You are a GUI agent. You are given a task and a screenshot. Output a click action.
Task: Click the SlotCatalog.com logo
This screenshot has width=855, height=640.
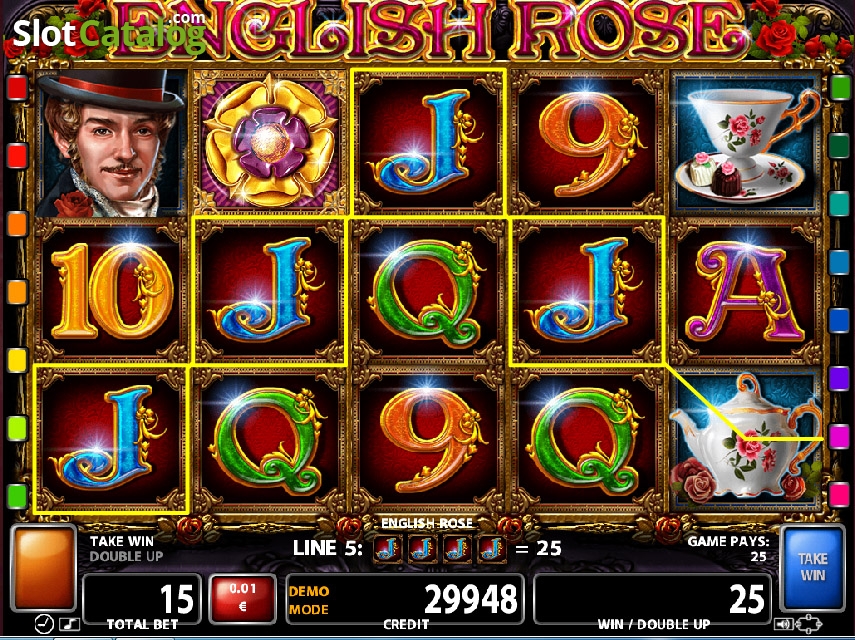(109, 32)
